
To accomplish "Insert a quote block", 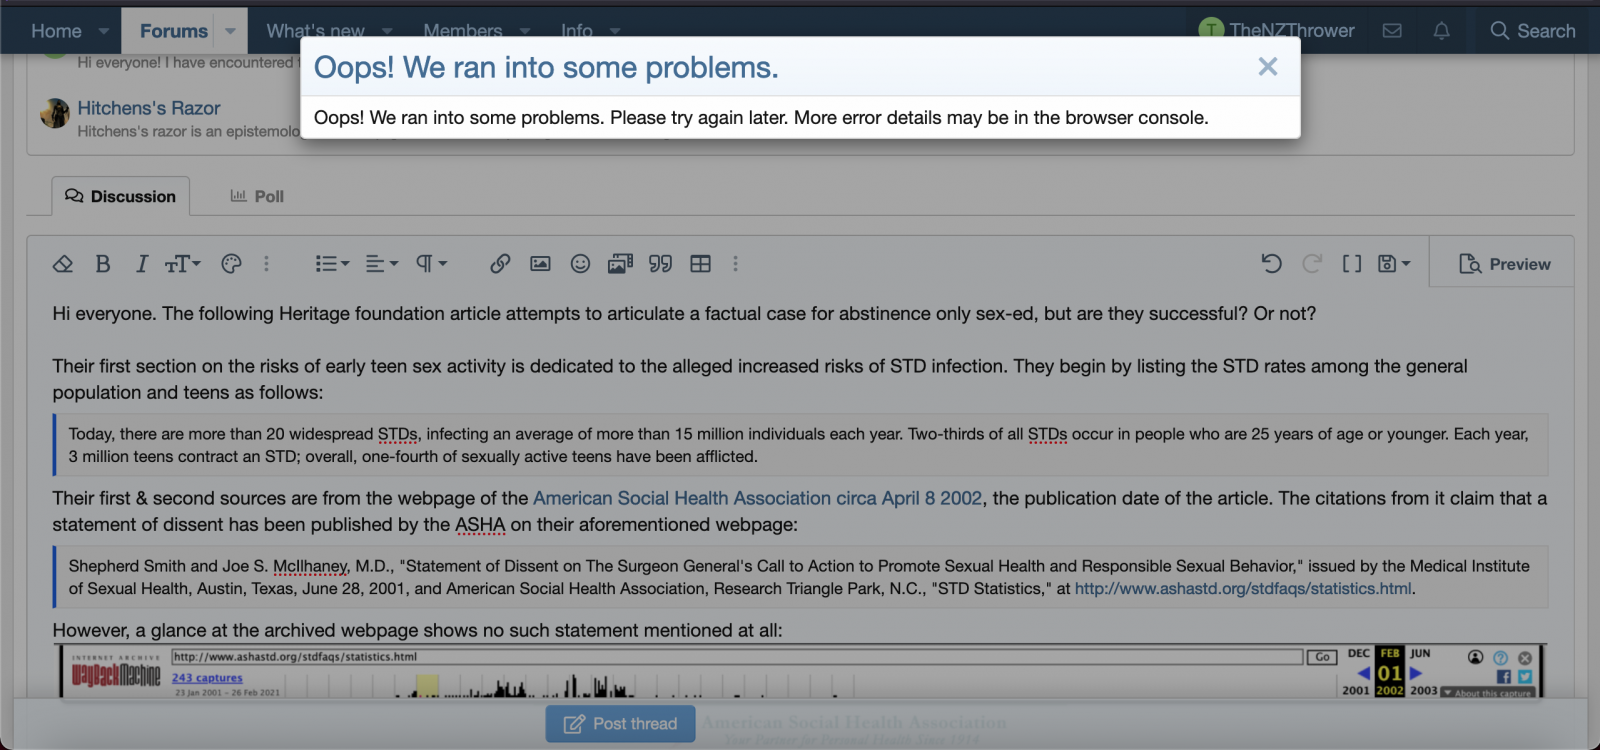I will click(660, 264).
